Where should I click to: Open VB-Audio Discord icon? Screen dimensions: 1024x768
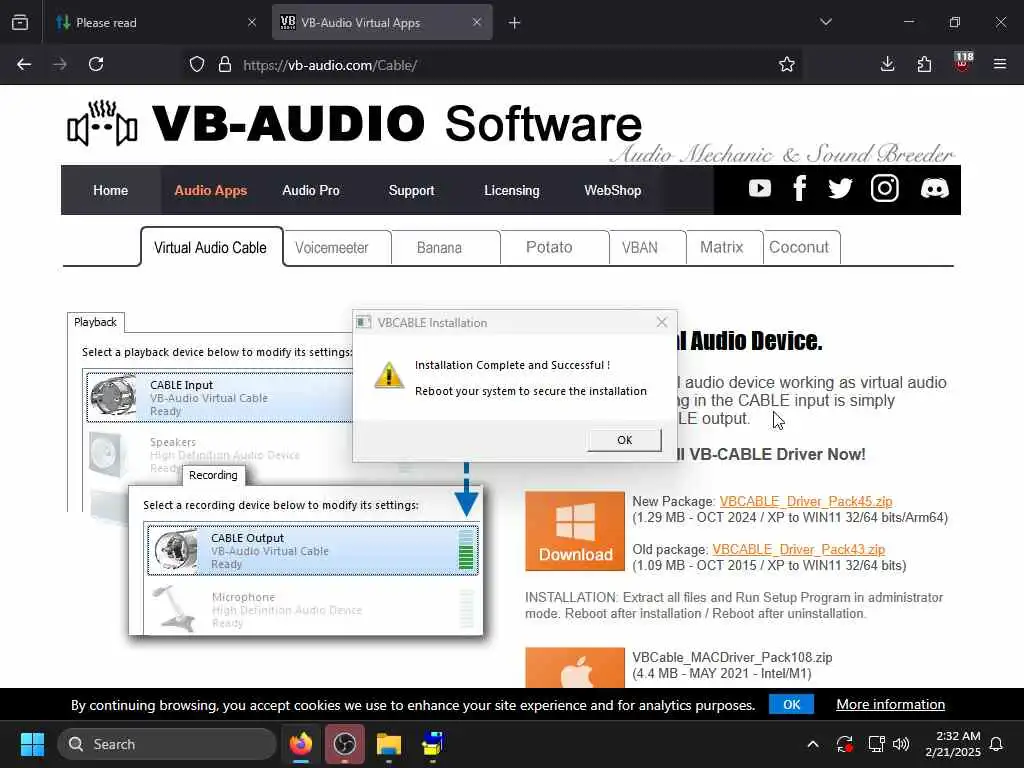[934, 189]
